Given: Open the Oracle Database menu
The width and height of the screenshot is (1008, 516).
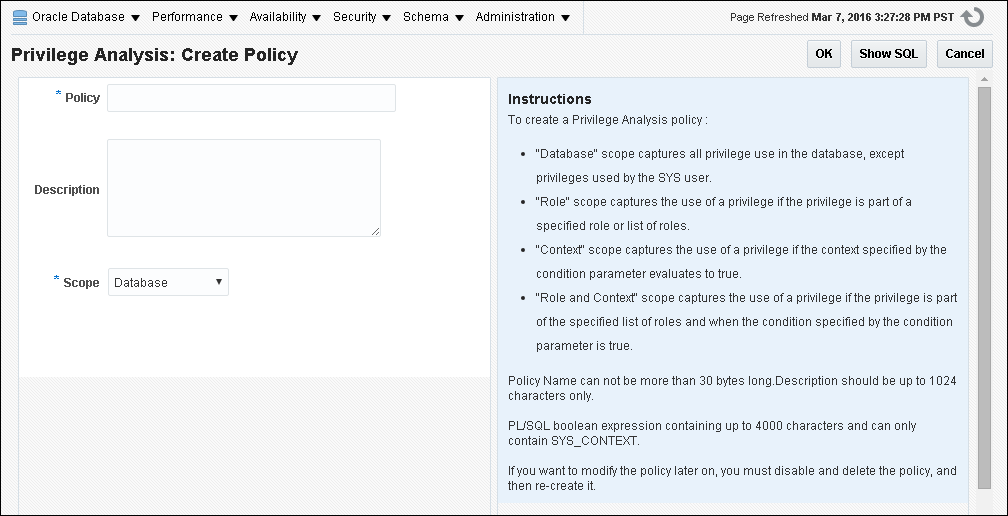Looking at the screenshot, I should tap(78, 17).
